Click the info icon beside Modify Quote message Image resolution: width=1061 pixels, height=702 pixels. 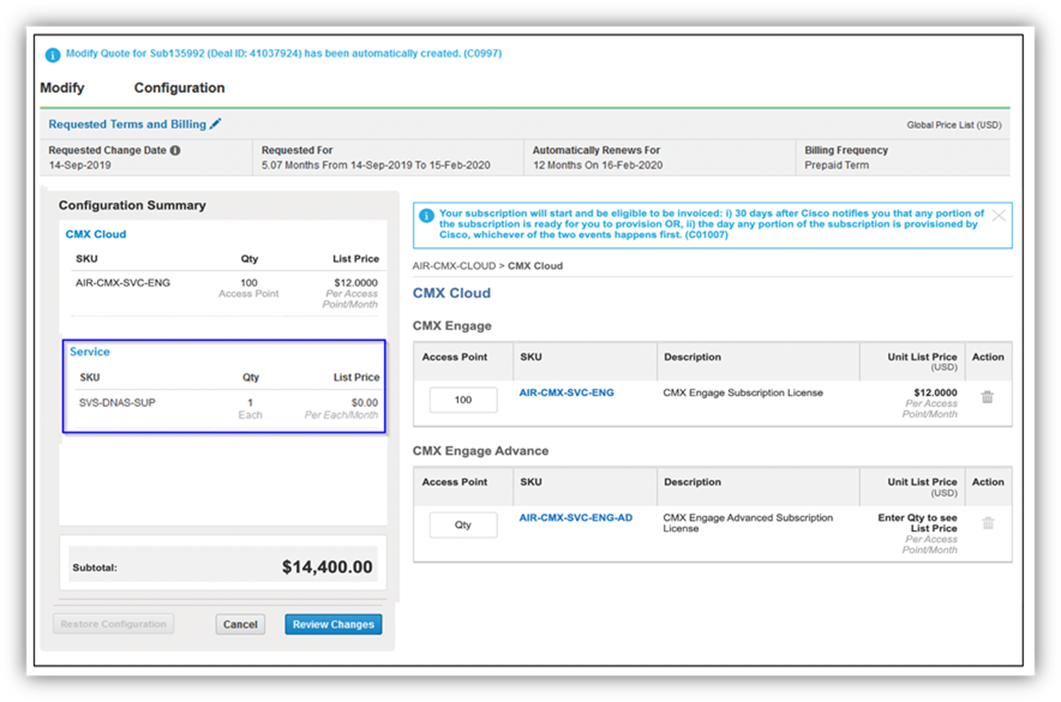point(53,55)
